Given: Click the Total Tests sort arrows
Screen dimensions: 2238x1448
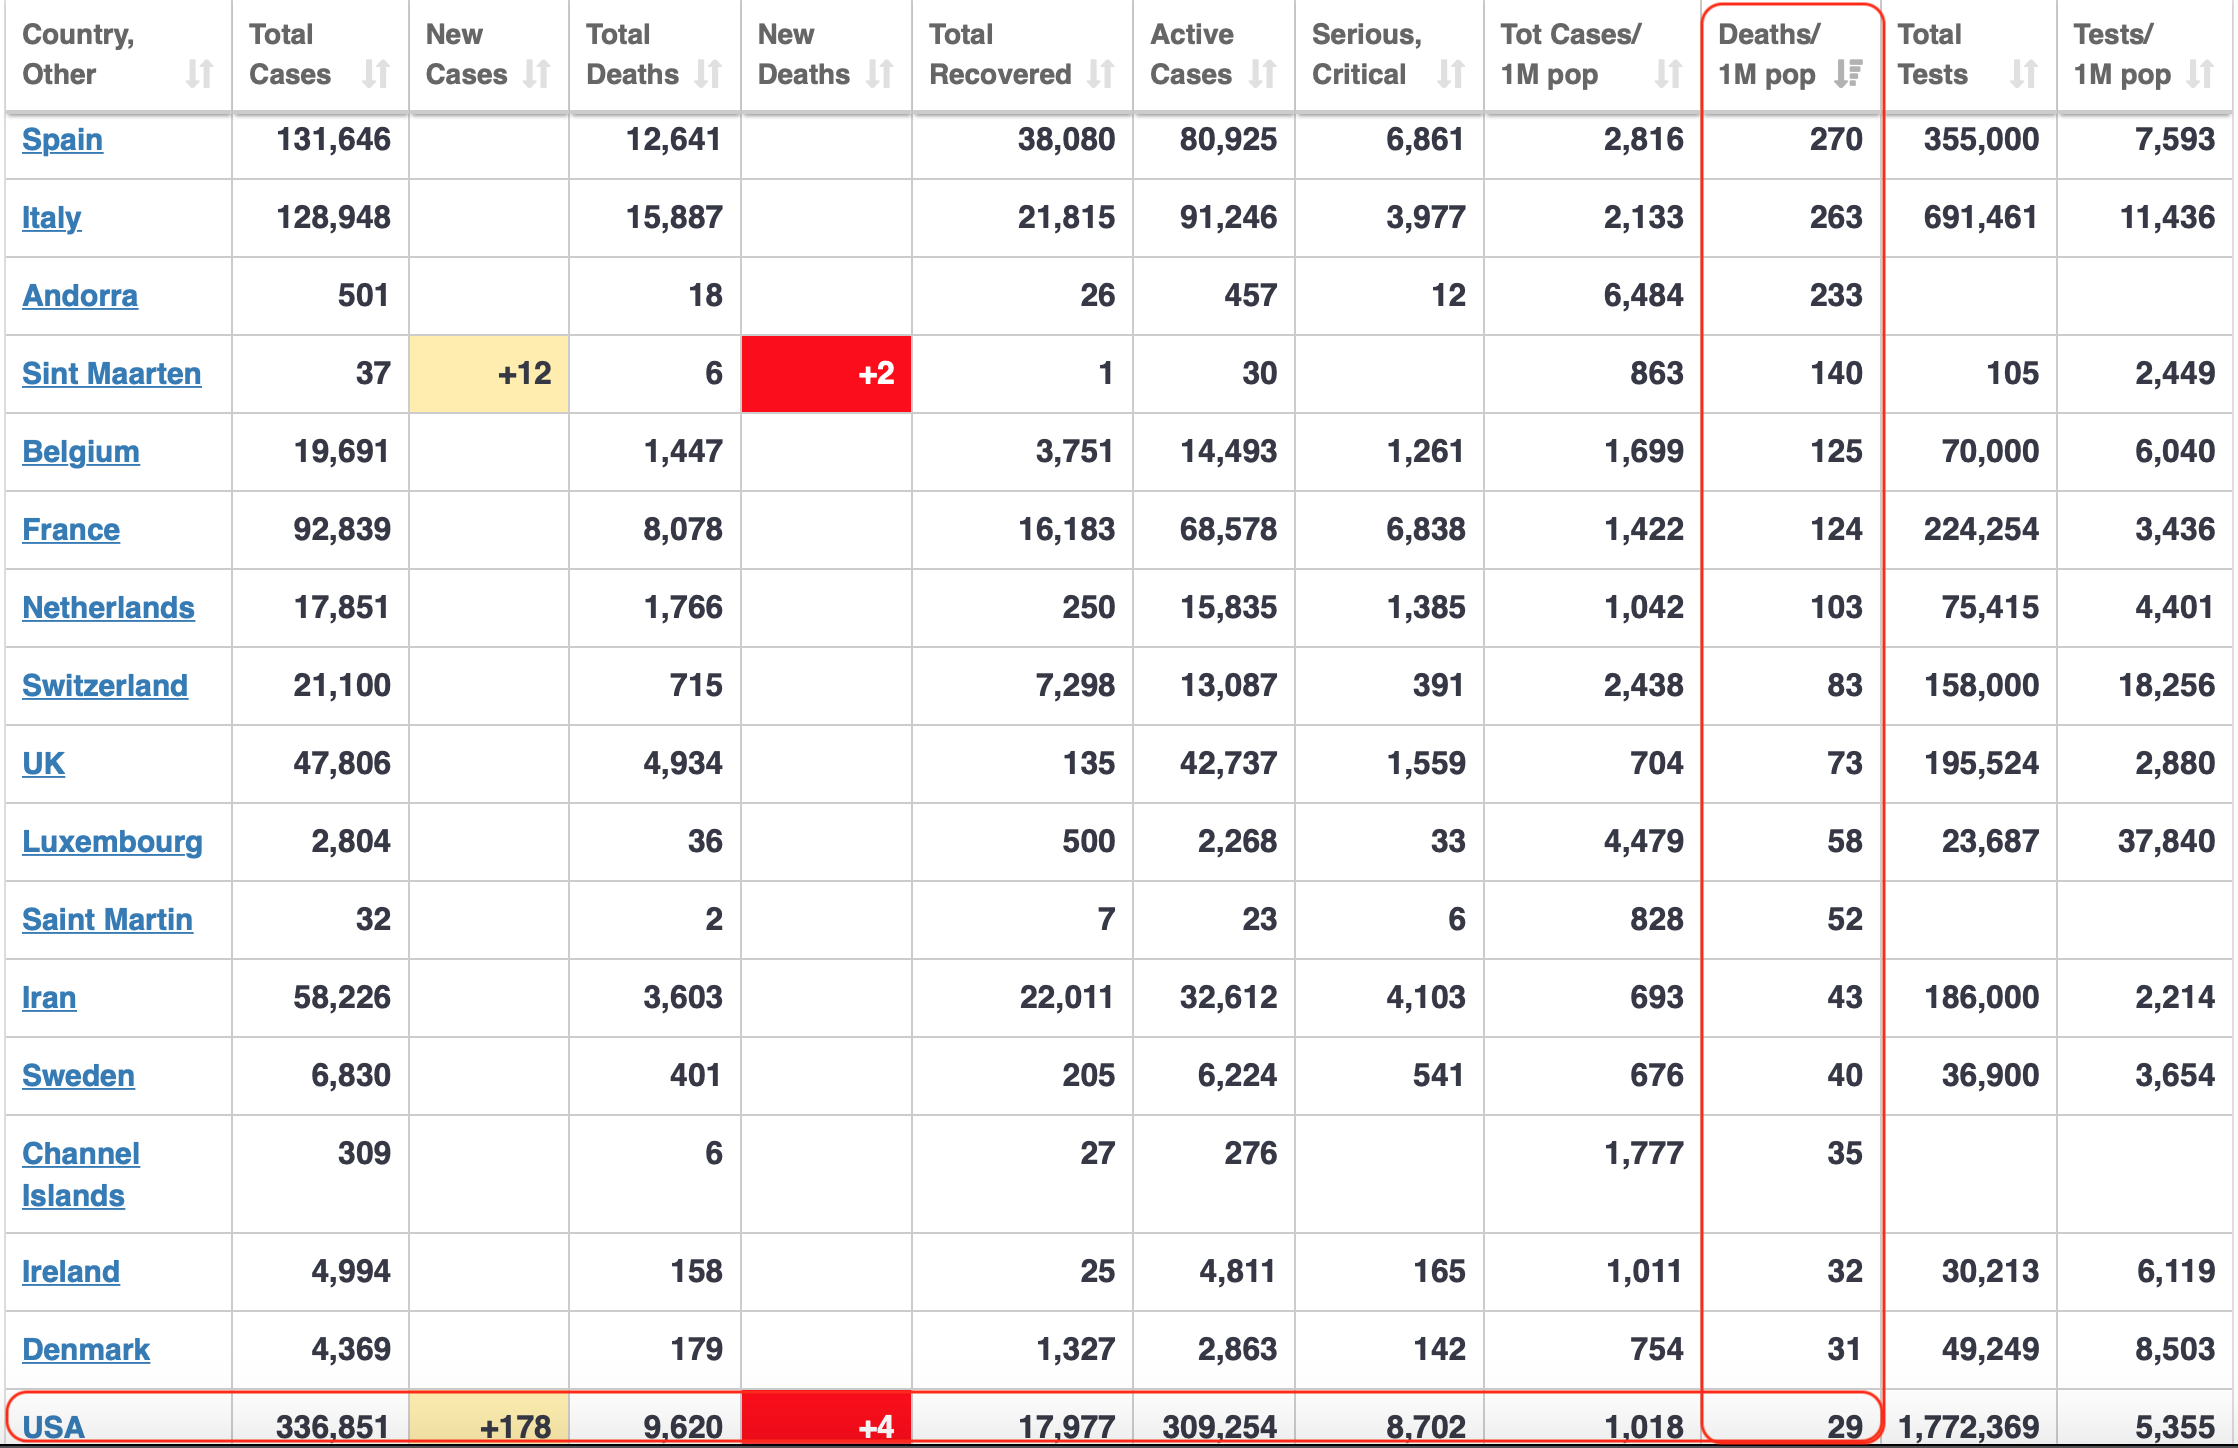Looking at the screenshot, I should [x=2024, y=74].
